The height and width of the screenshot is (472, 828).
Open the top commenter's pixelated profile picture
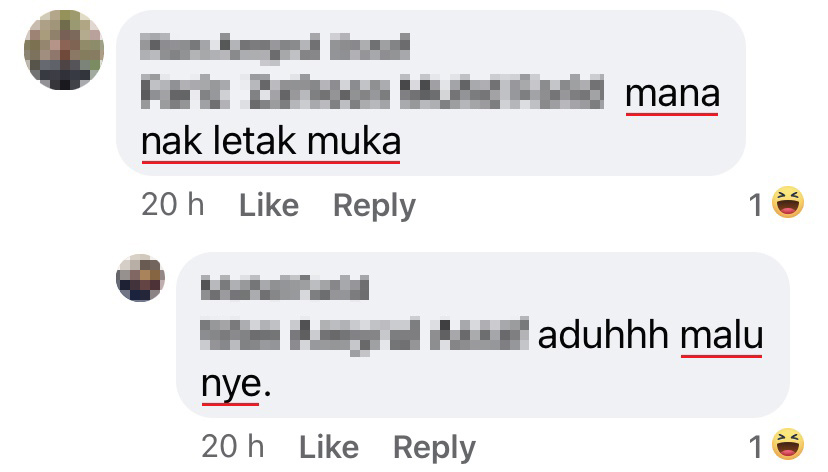click(64, 50)
